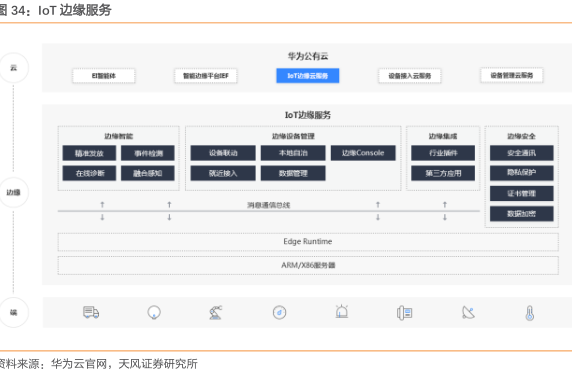Click the 边缘集成 group title
This screenshot has height=373, width=572.
click(x=443, y=136)
